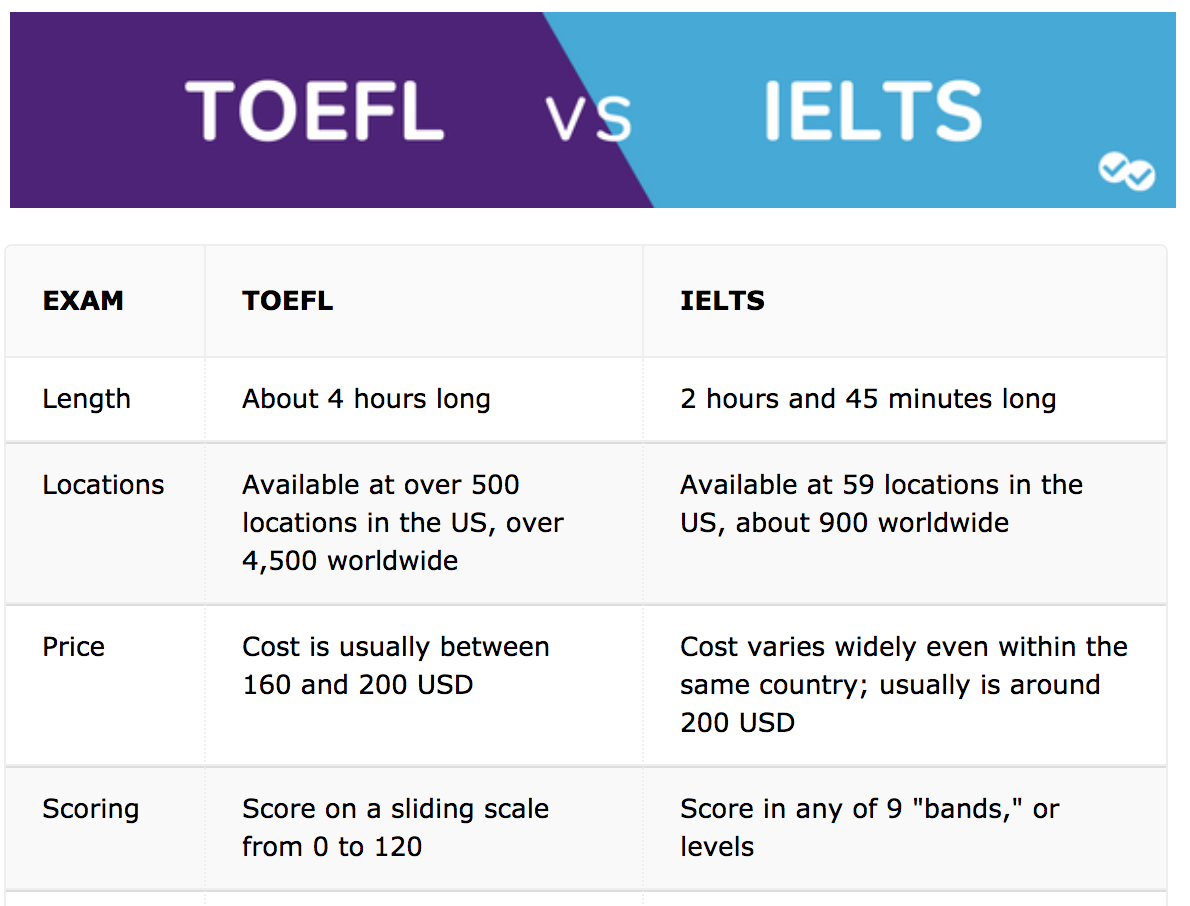Click the Locations row label

[x=103, y=485]
